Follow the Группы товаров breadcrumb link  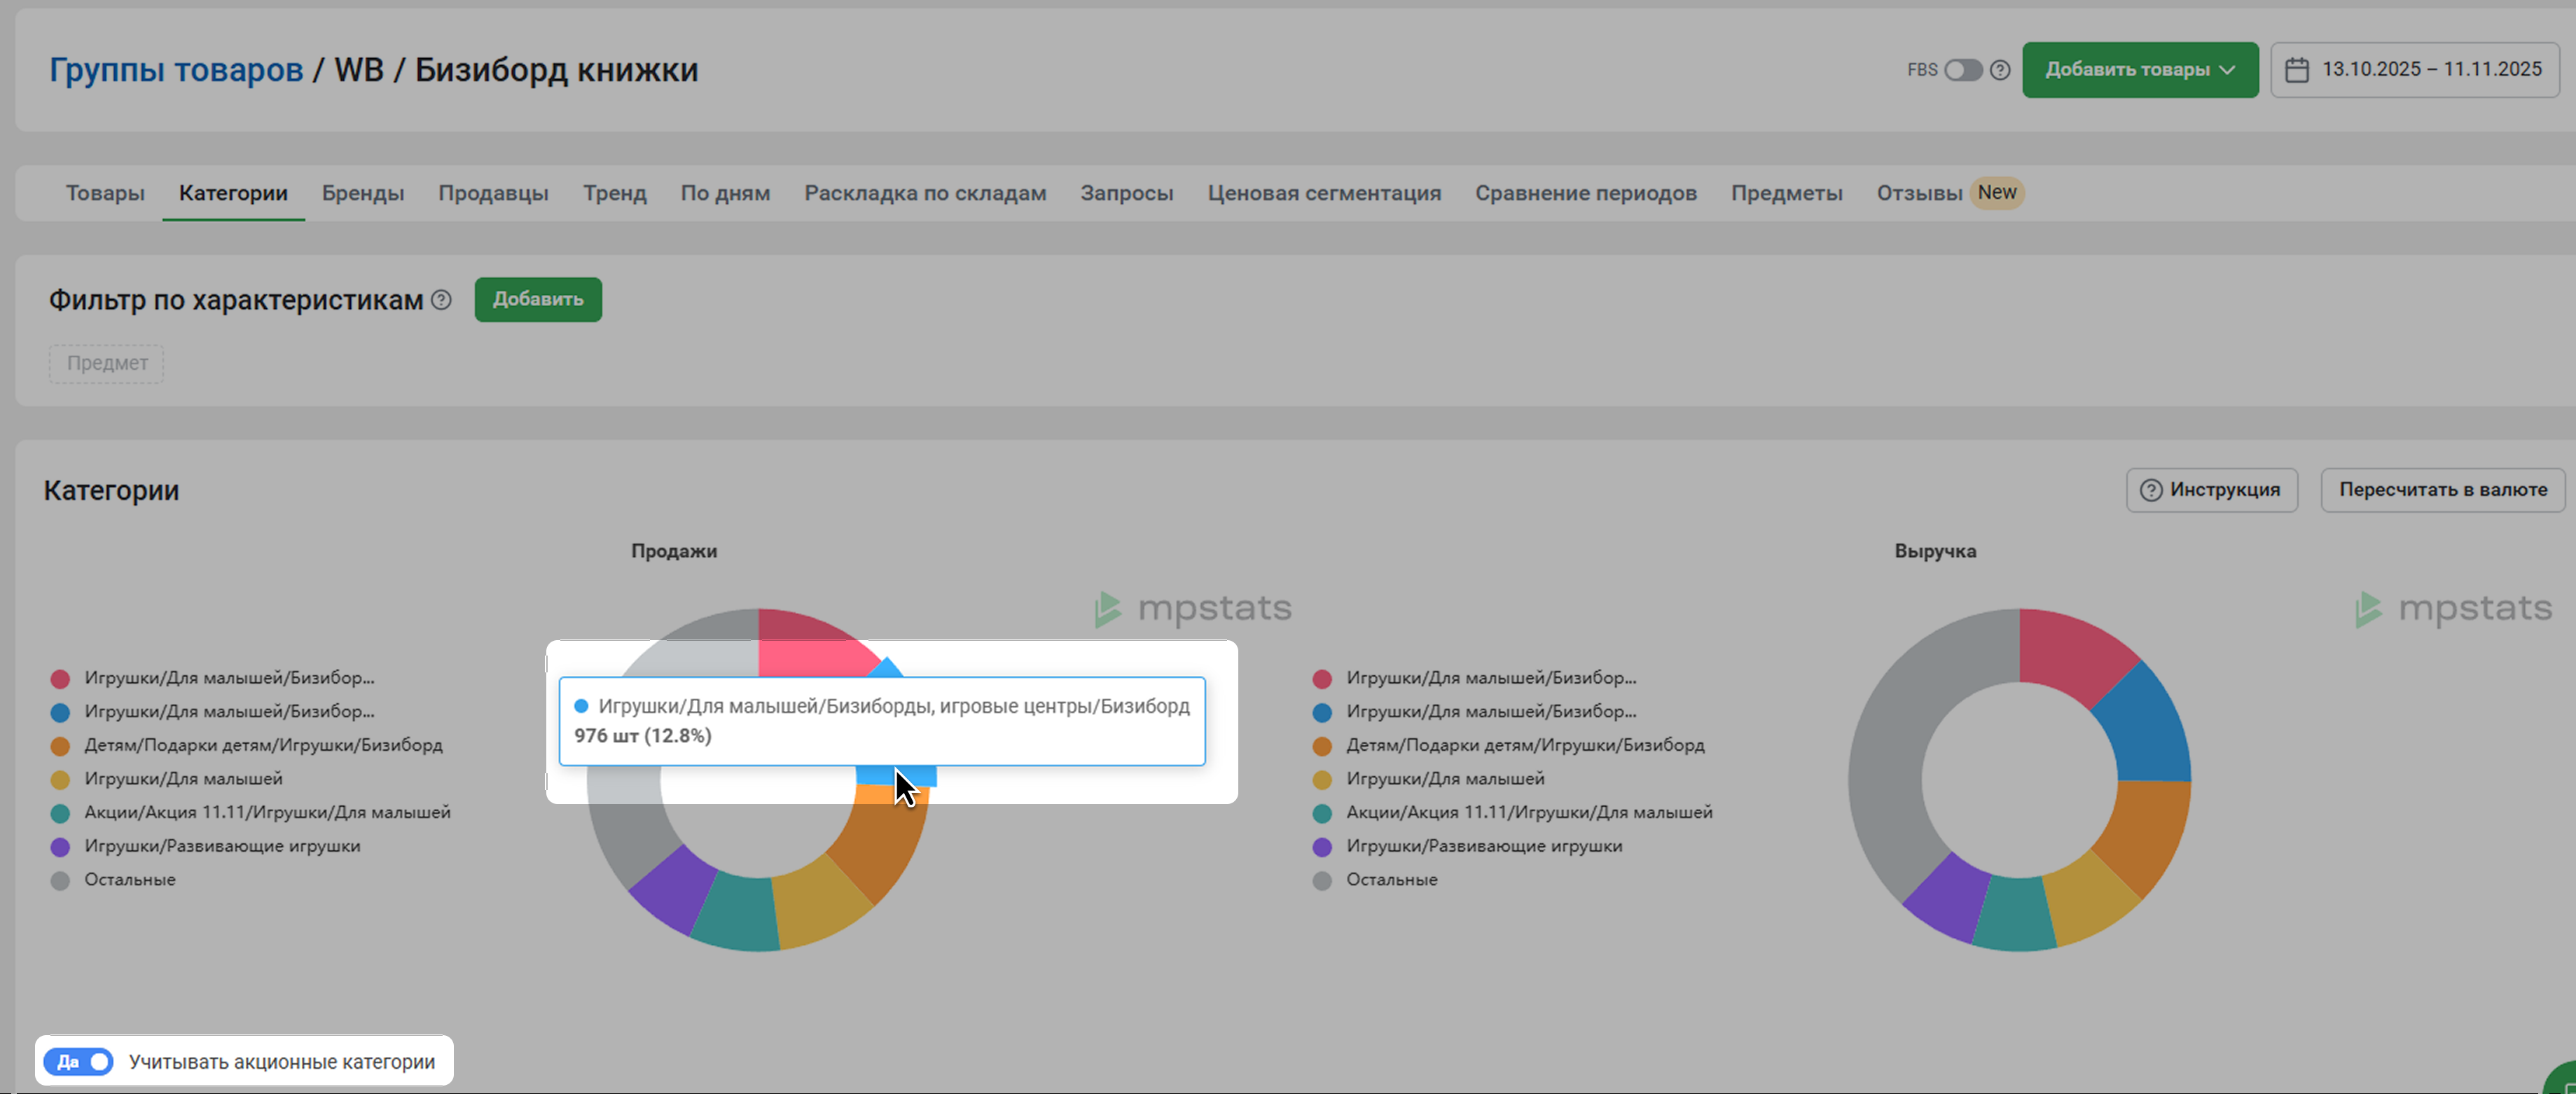pos(176,70)
